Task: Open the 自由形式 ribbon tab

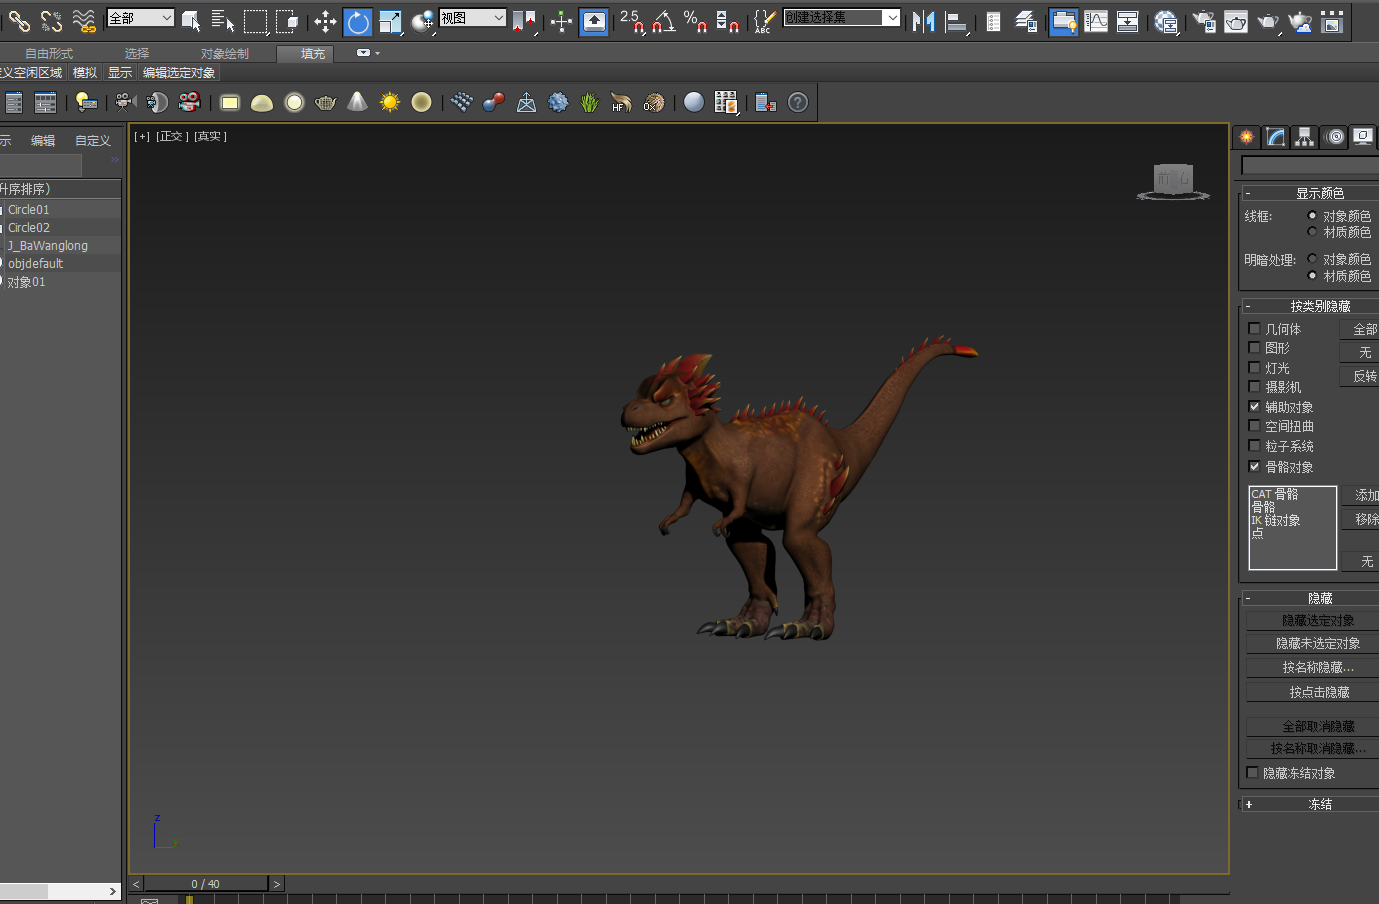Action: tap(49, 54)
